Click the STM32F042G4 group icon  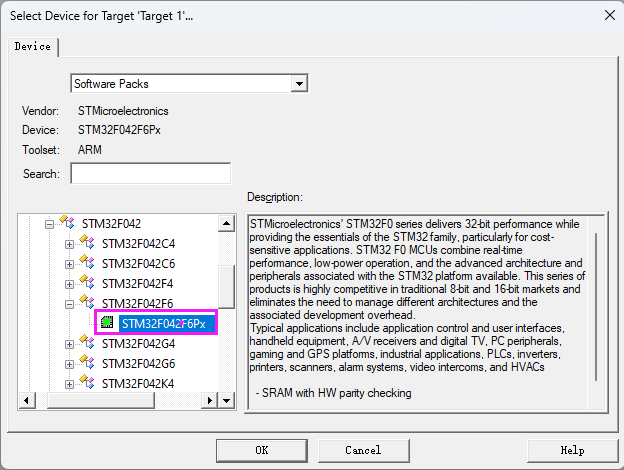coord(87,341)
